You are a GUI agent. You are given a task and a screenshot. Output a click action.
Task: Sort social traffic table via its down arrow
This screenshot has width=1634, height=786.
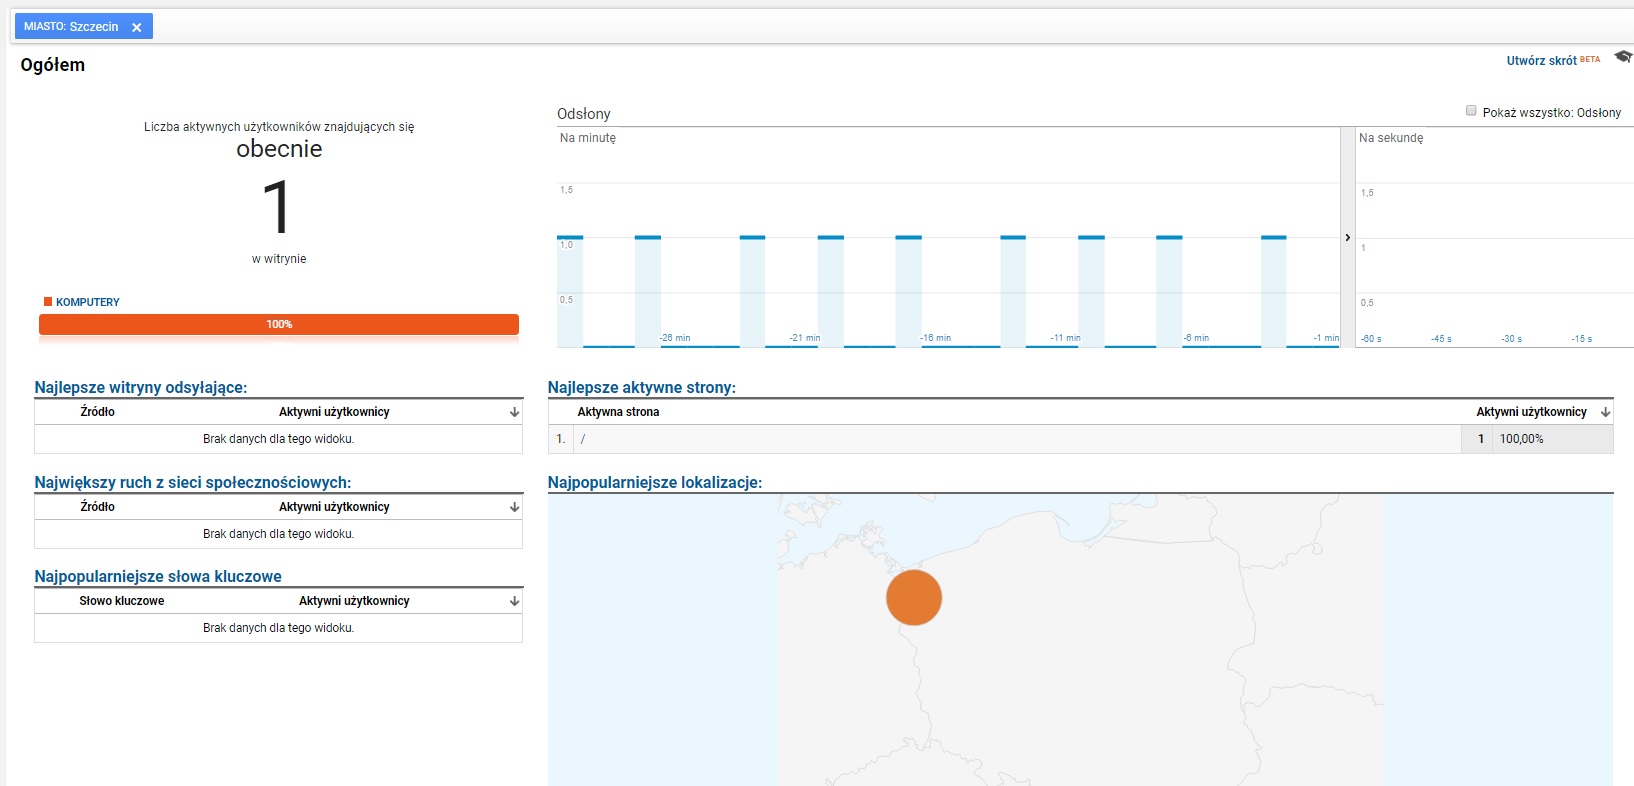click(514, 507)
